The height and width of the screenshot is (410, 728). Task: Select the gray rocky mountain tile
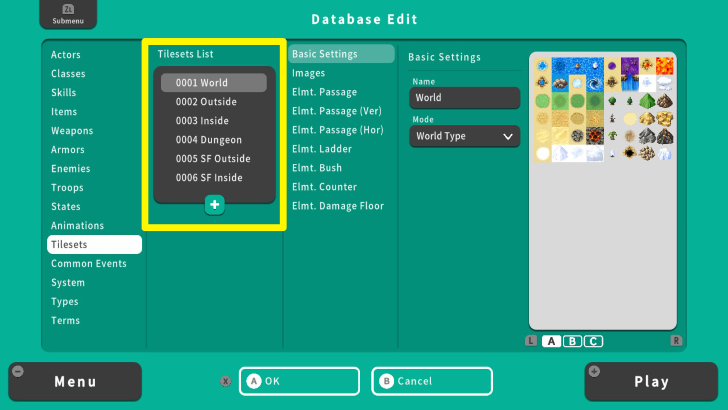coord(647,136)
